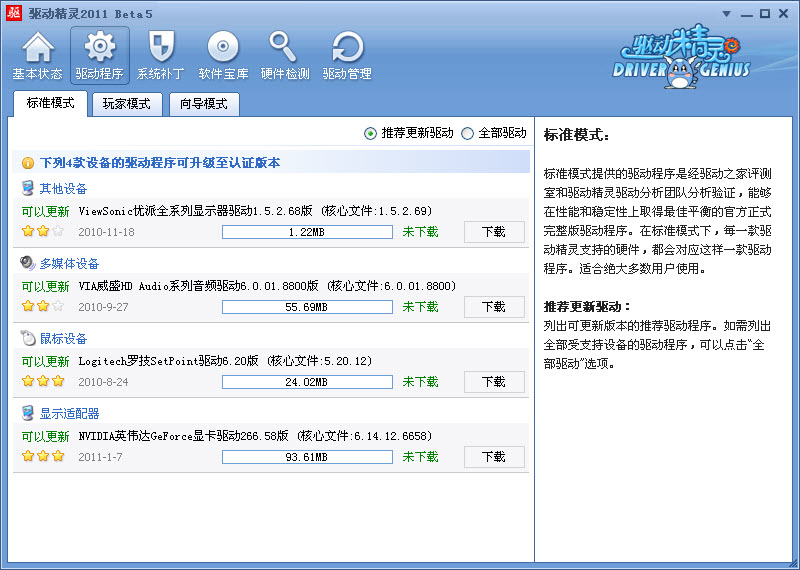This screenshot has width=800, height=570.
Task: Download the Logitech SetPoint driver
Action: [x=494, y=382]
